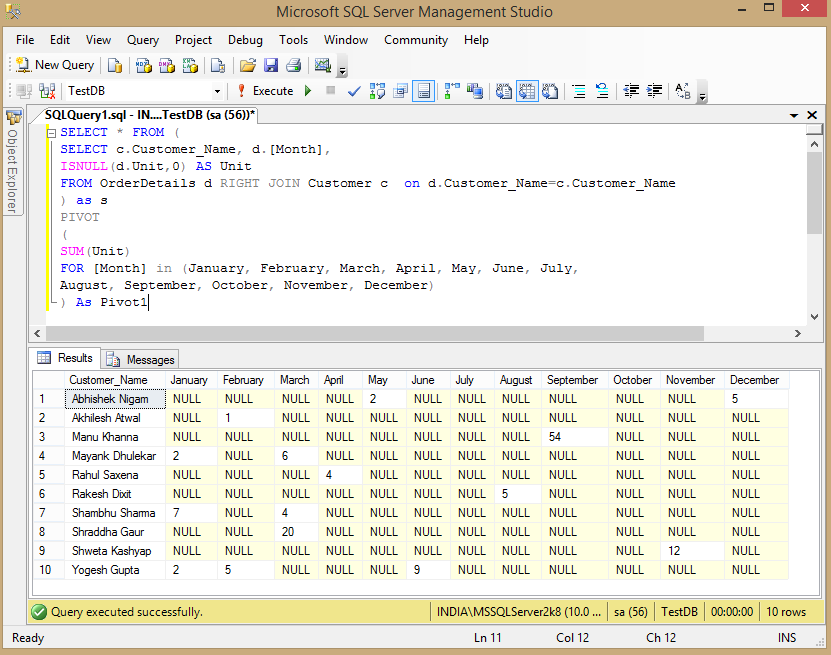The image size is (831, 655).
Task: Open the Query menu
Action: pos(143,40)
